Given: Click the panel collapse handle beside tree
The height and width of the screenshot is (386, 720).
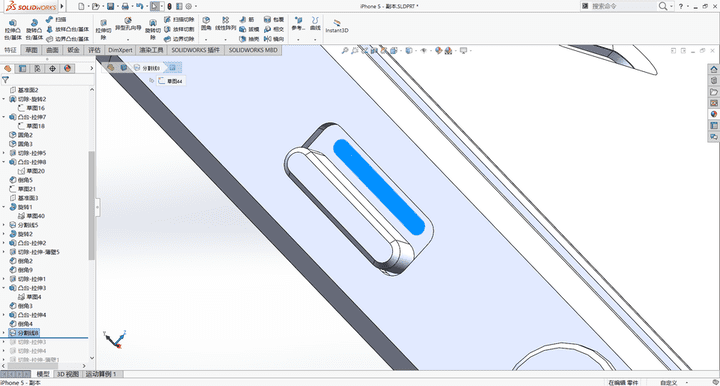Looking at the screenshot, I should click(97, 207).
